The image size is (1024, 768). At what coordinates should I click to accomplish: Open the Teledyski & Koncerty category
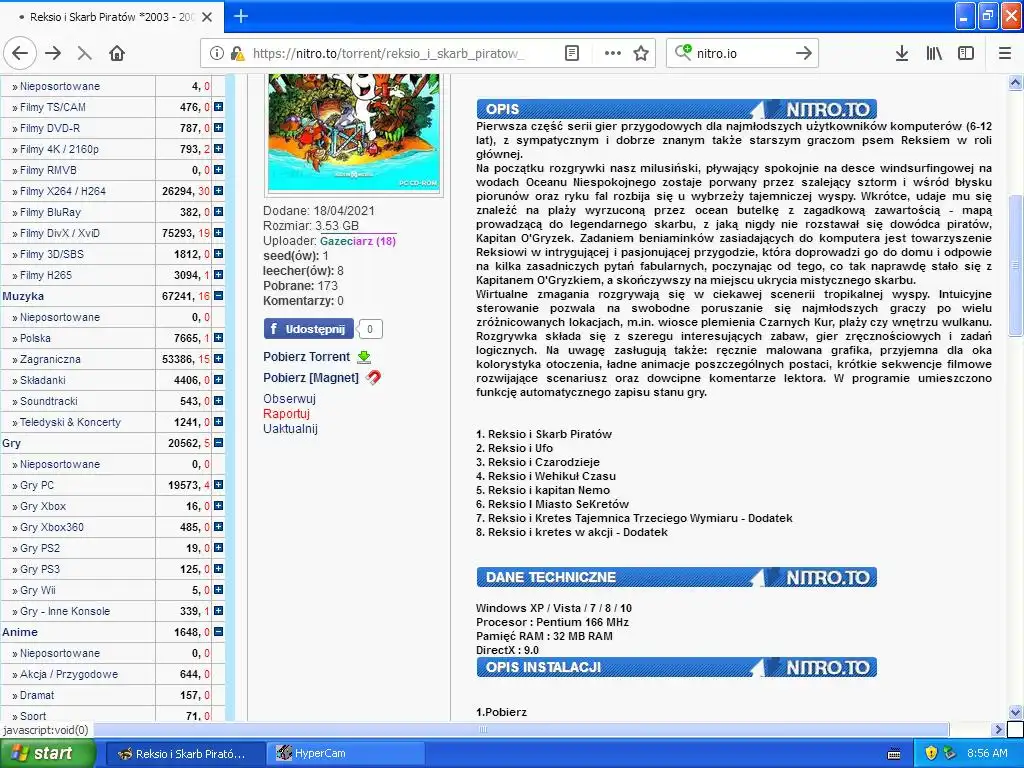pos(71,423)
